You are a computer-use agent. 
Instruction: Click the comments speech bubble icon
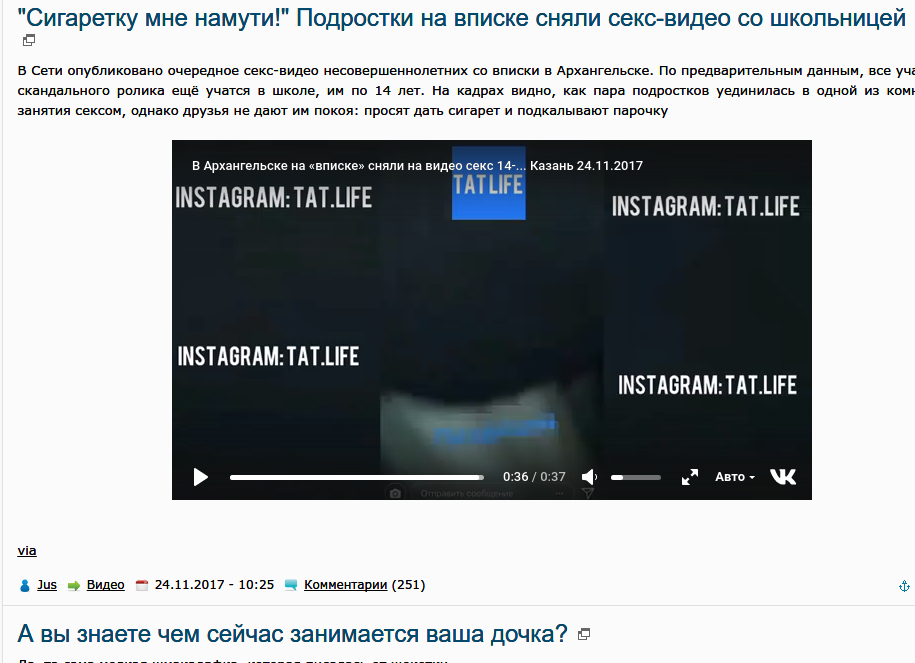tap(291, 585)
